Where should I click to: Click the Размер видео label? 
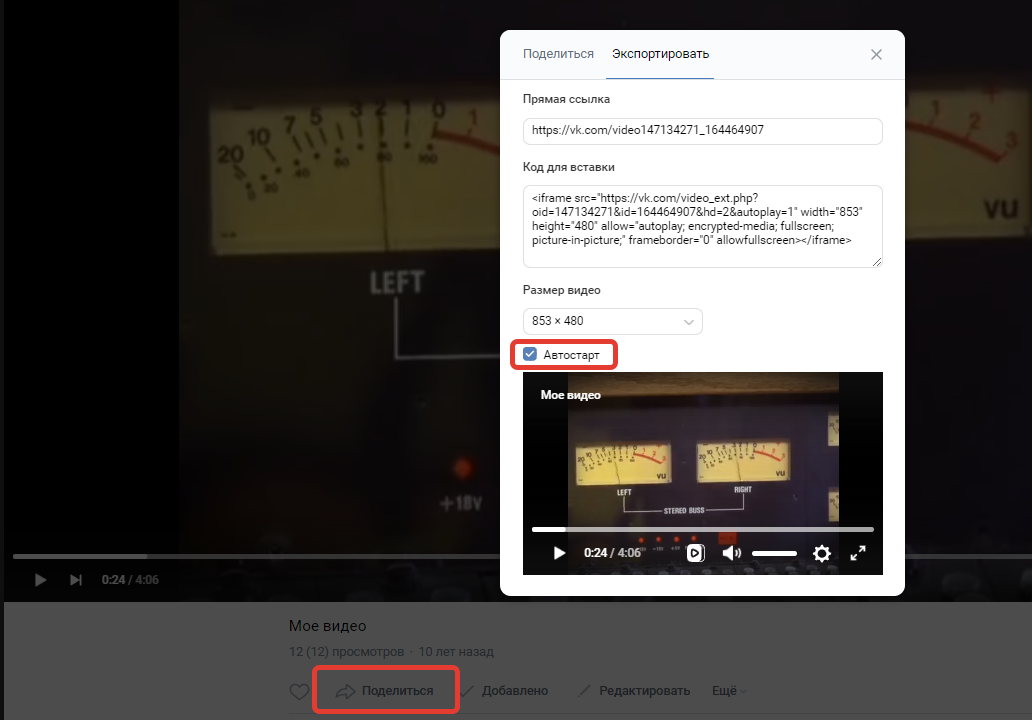561,290
